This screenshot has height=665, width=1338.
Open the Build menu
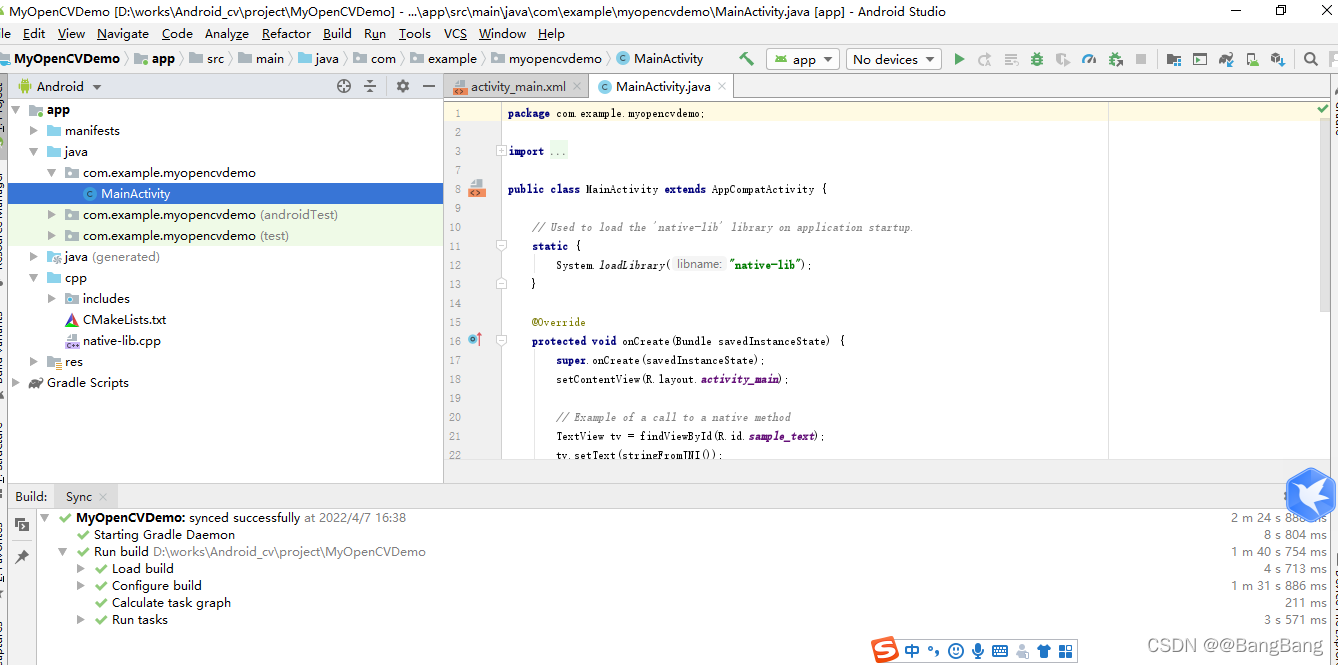click(337, 33)
